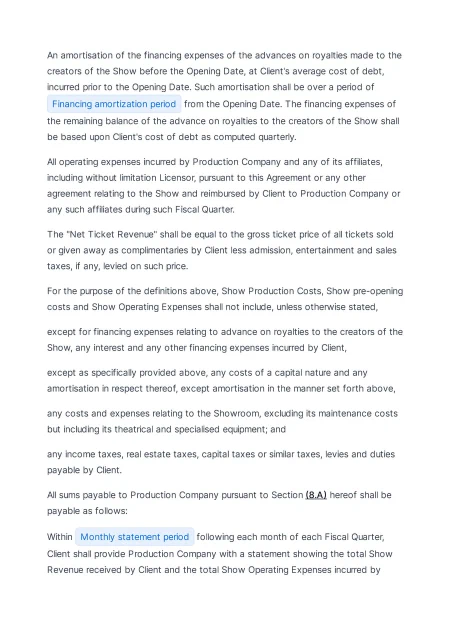Click the paragraph starting 'An amortisation of the financing'
This screenshot has width=450, height=636.
tap(225, 96)
